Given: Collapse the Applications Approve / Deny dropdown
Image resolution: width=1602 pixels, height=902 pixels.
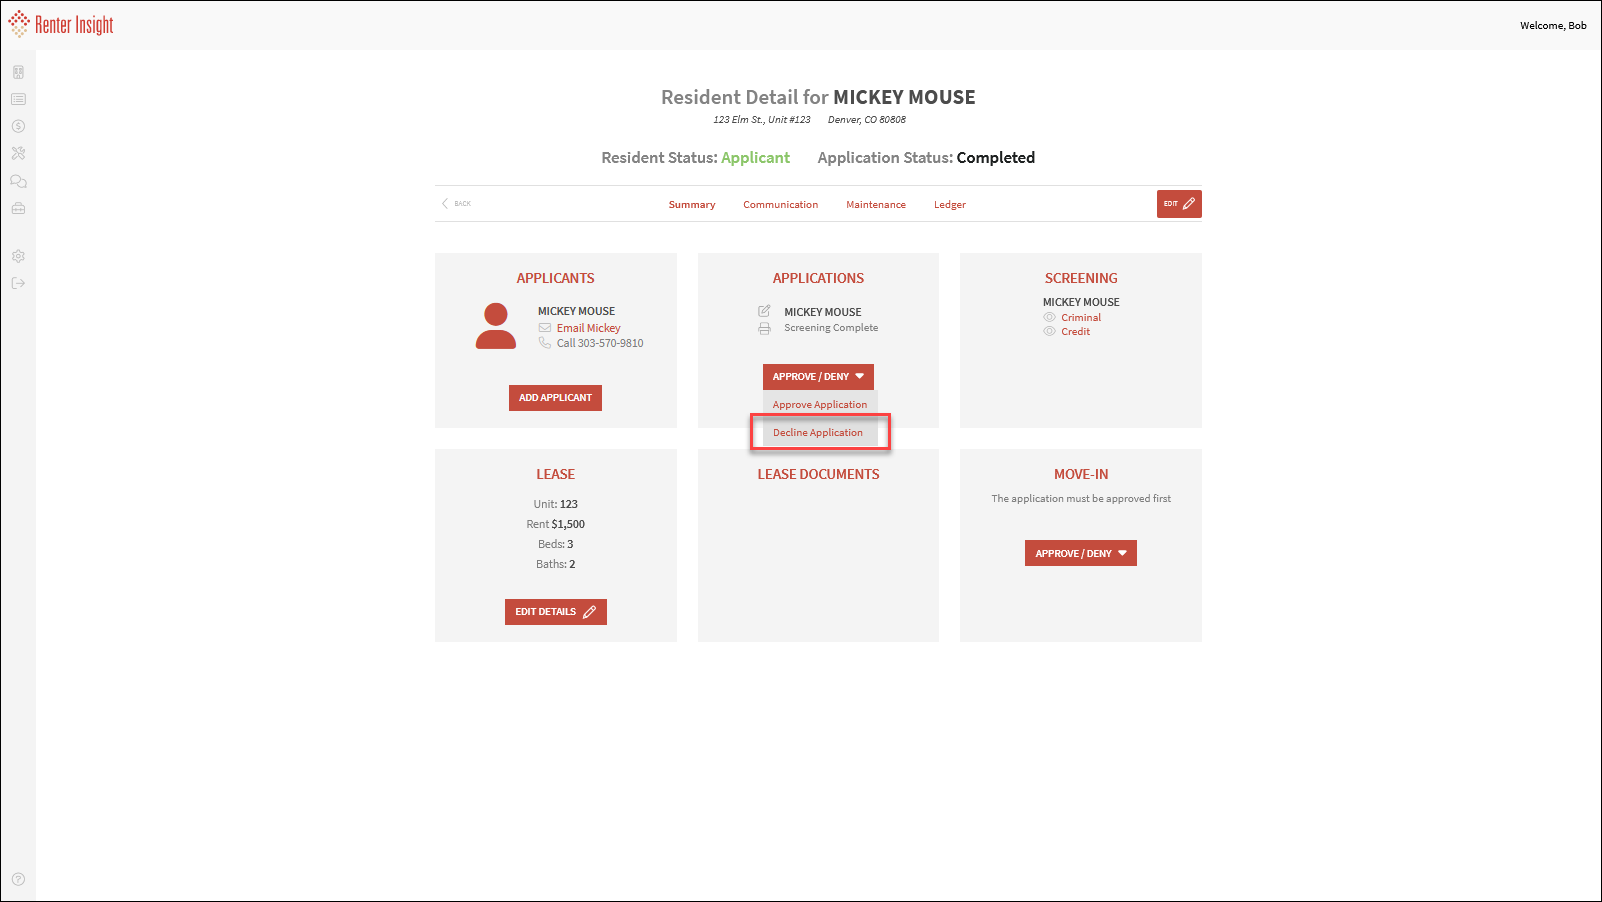Looking at the screenshot, I should click(x=818, y=377).
